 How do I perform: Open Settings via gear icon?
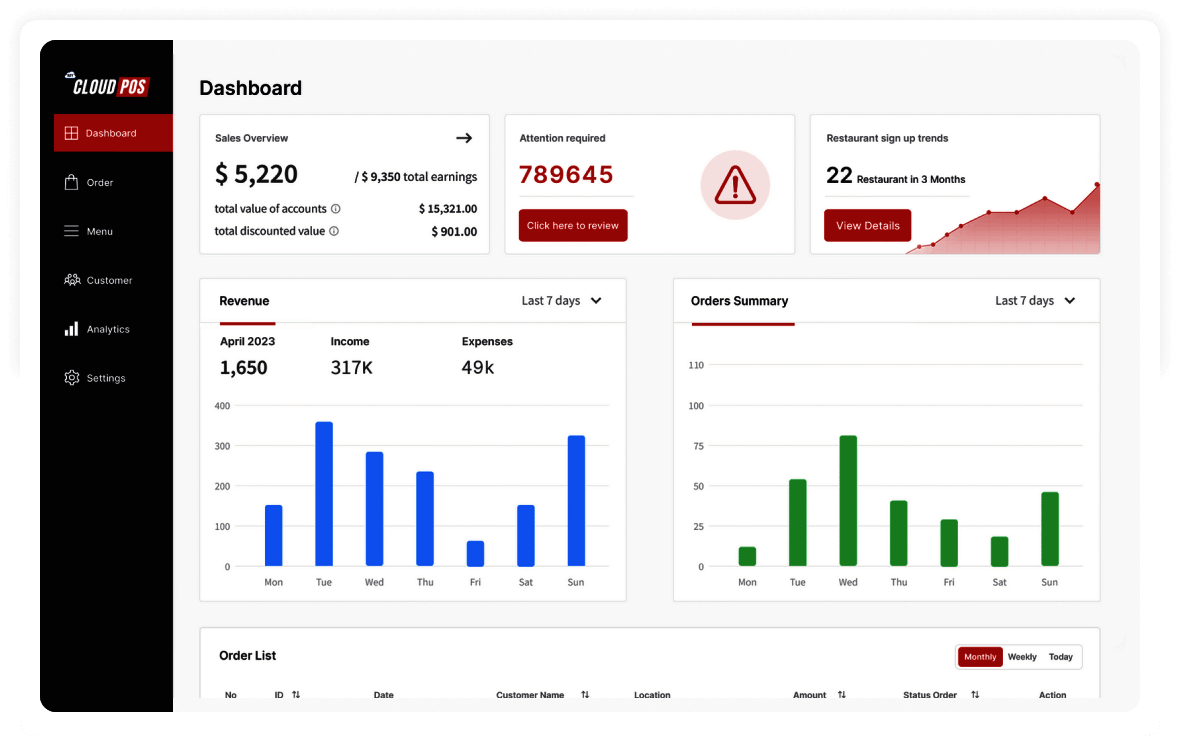tap(71, 378)
